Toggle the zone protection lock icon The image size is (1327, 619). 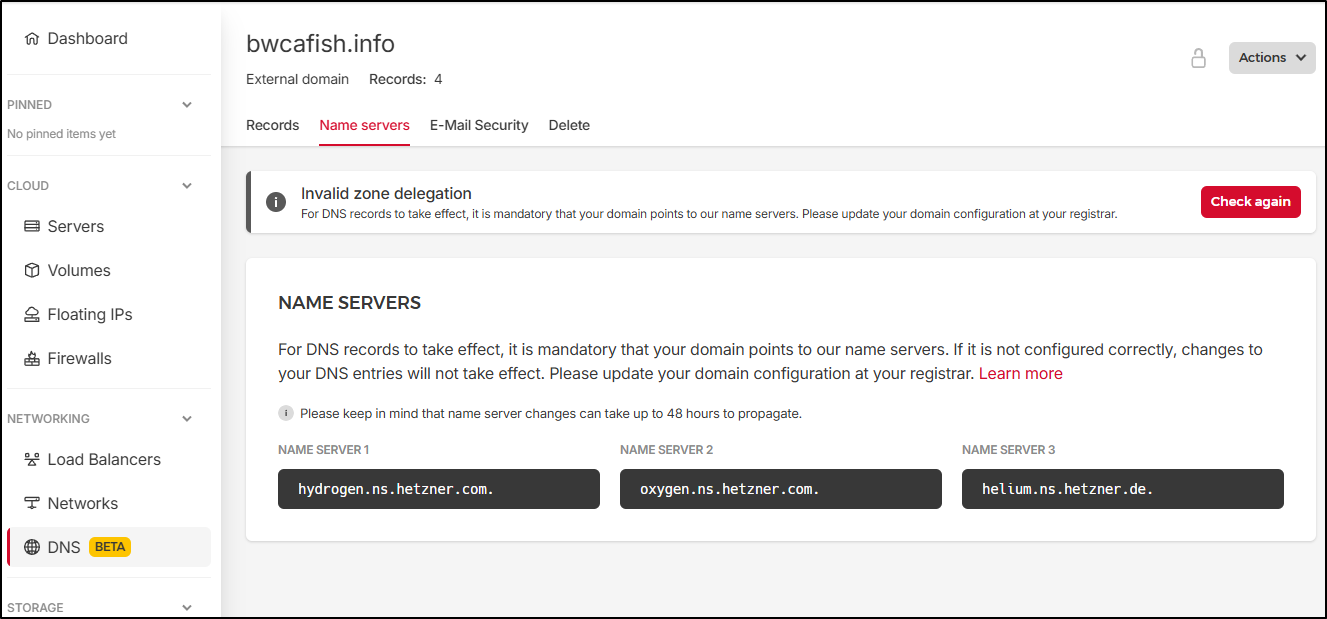[x=1198, y=58]
